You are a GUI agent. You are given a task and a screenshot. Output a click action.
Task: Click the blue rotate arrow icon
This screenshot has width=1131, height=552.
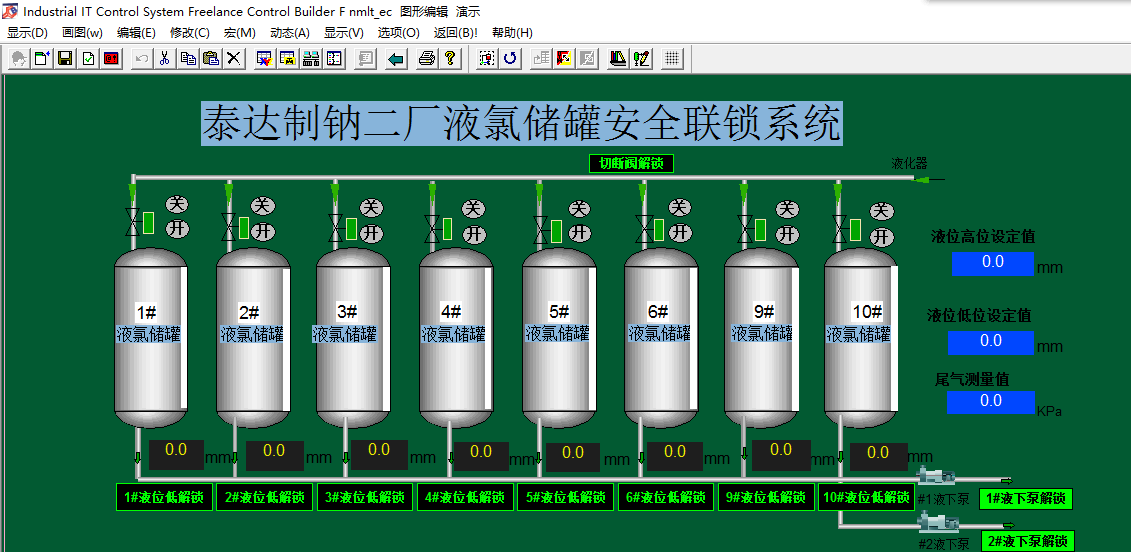click(x=510, y=59)
